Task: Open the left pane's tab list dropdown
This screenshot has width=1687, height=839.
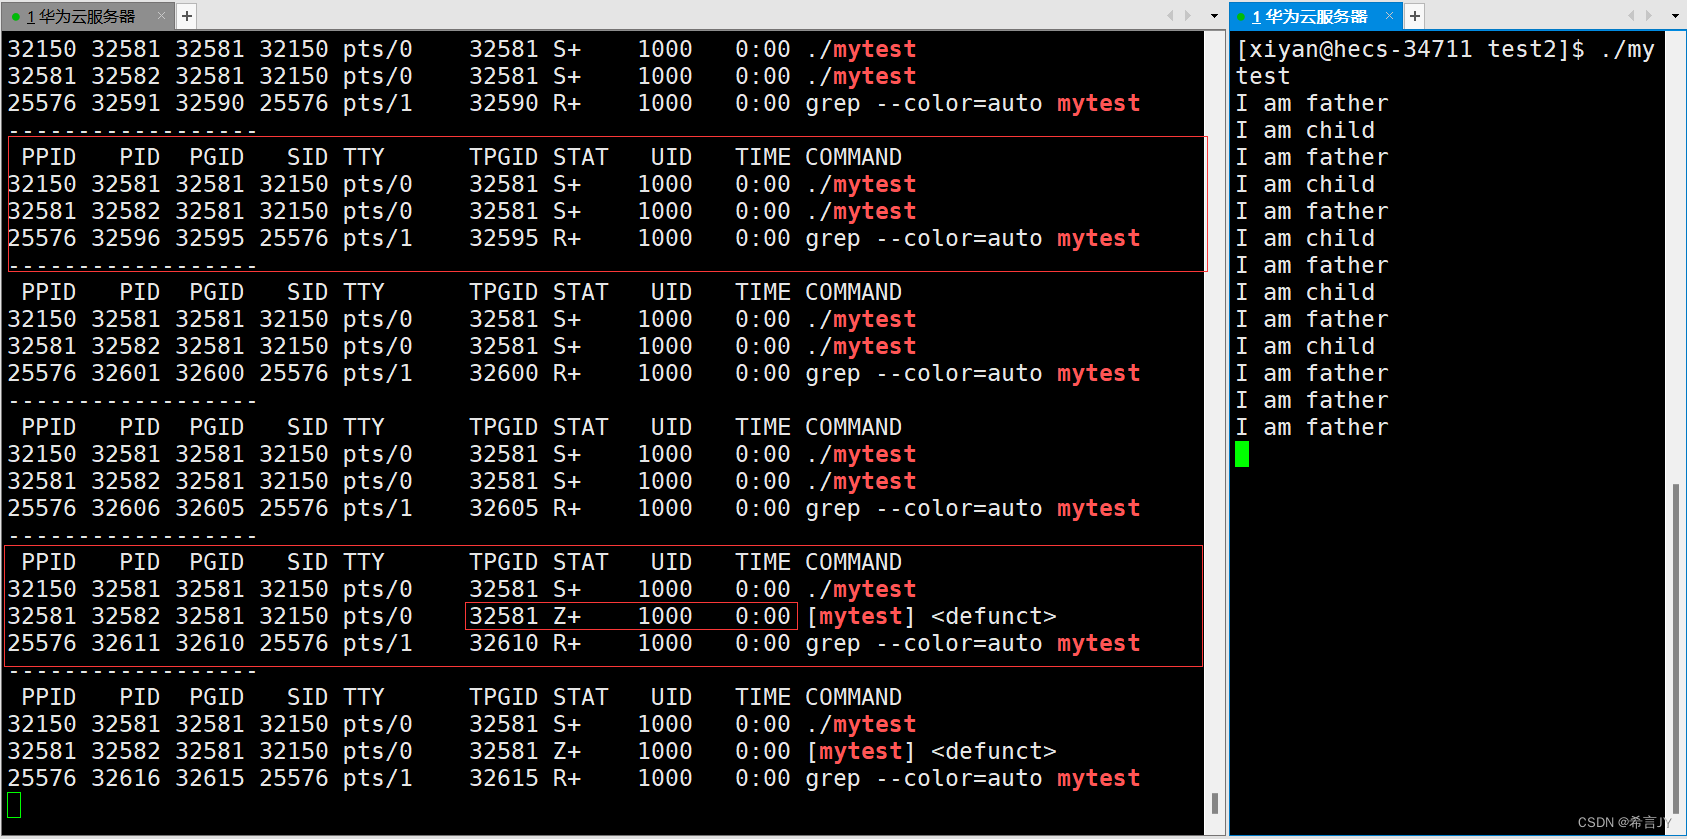Action: pos(1214,16)
